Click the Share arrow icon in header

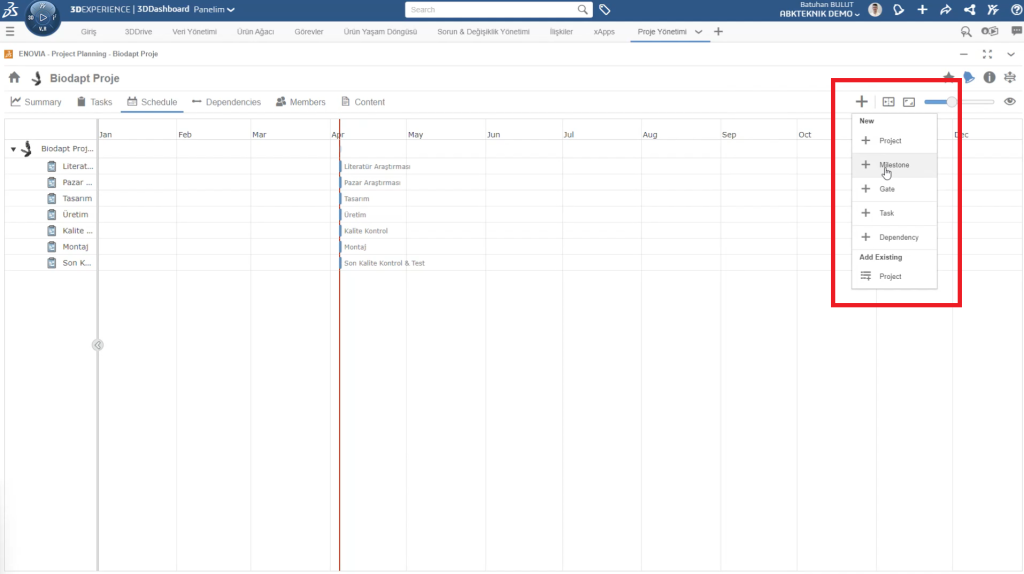click(945, 10)
